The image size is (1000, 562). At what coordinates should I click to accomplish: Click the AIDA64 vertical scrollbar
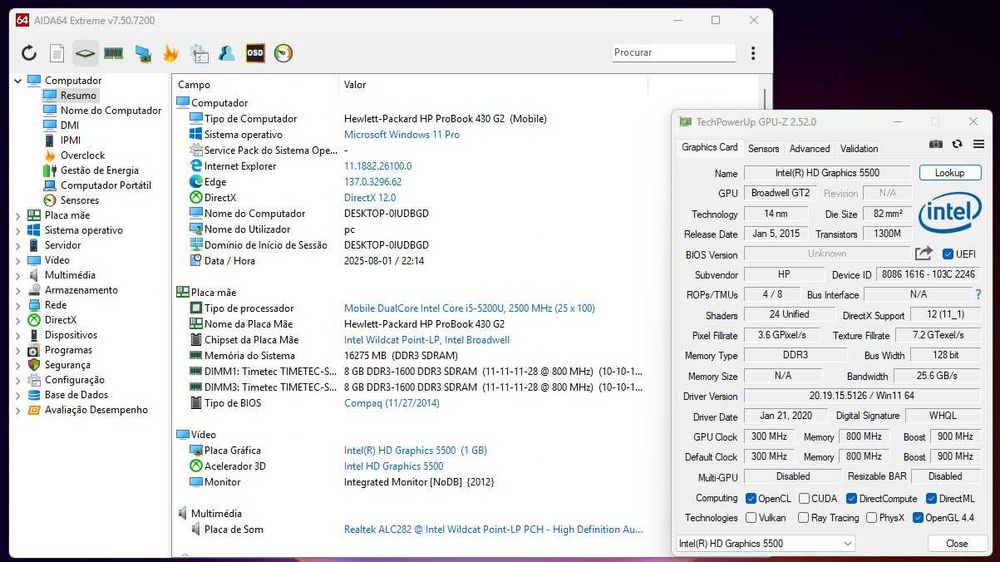click(x=765, y=102)
